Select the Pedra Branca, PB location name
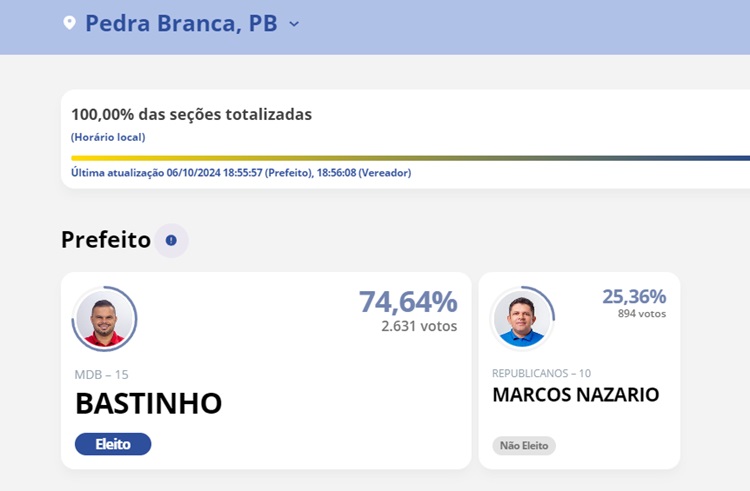The width and height of the screenshot is (750, 491). pos(181,23)
